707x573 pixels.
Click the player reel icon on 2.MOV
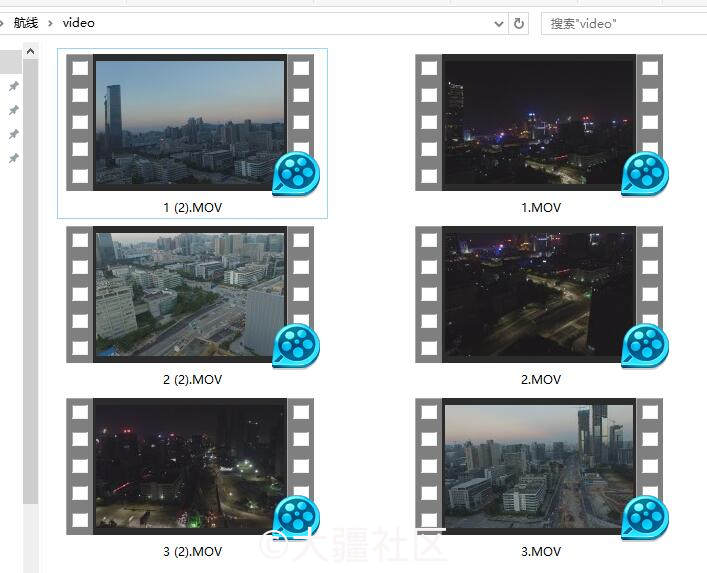click(x=645, y=346)
